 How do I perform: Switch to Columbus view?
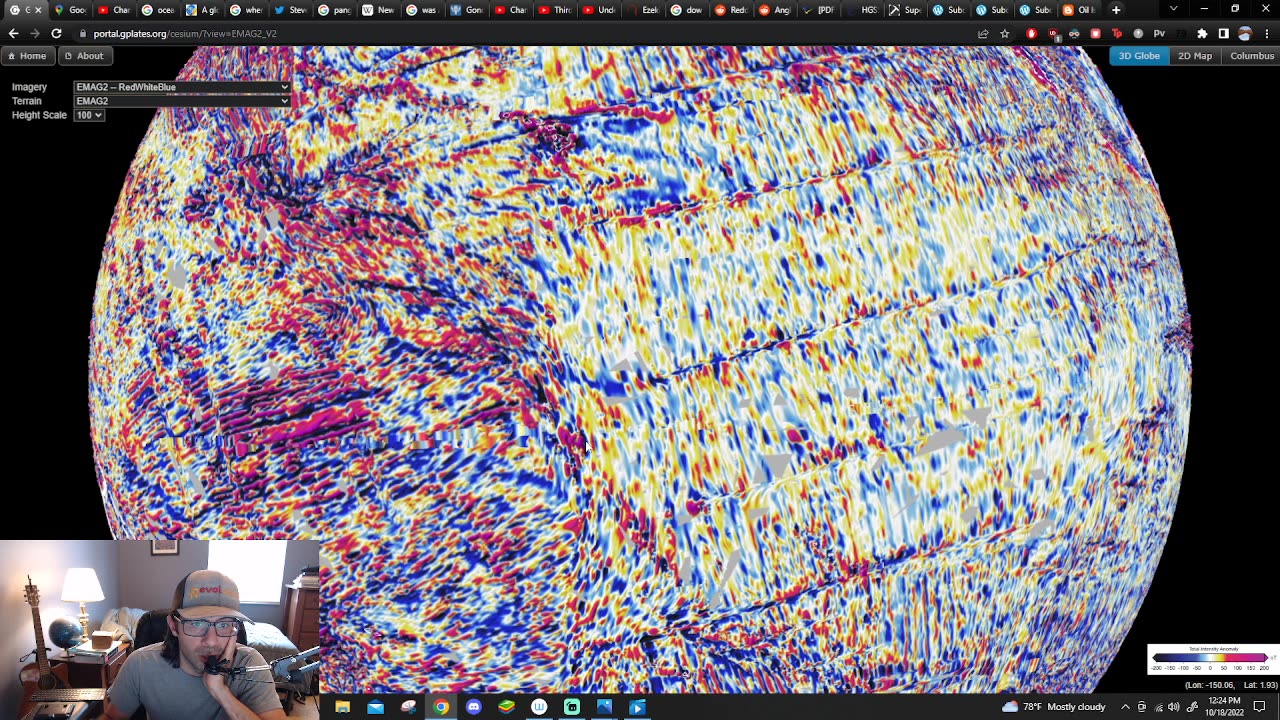pos(1252,56)
